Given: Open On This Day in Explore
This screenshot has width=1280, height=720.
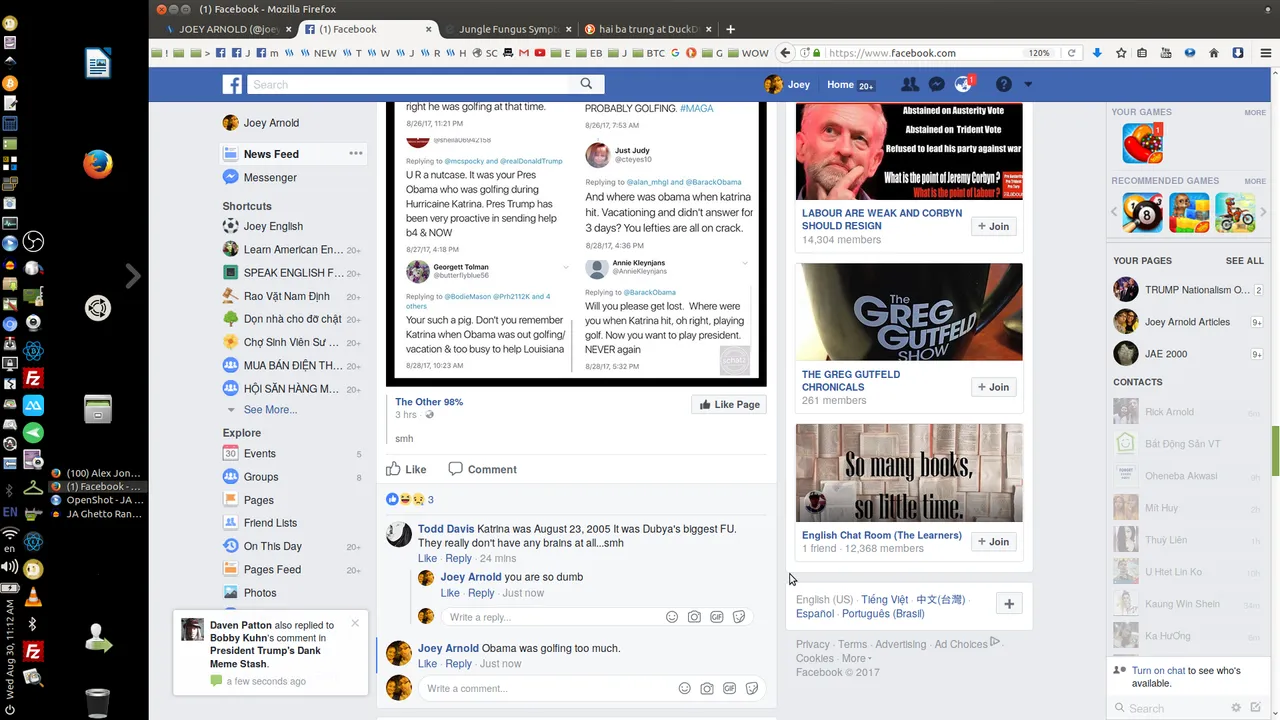Looking at the screenshot, I should tap(273, 547).
